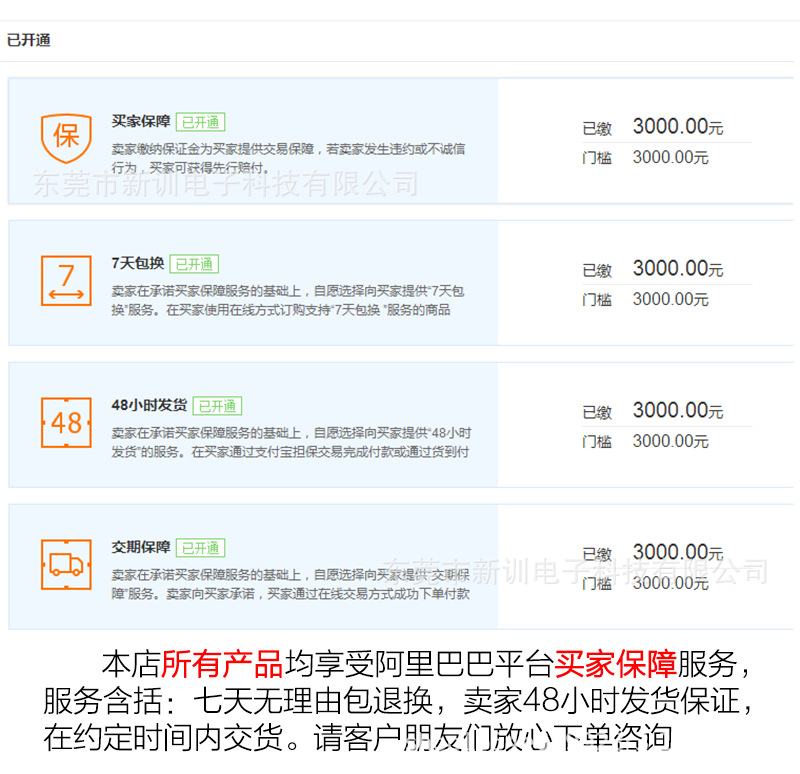The width and height of the screenshot is (800, 774).
Task: Click the 买家保障 description paragraph
Action: (288, 158)
